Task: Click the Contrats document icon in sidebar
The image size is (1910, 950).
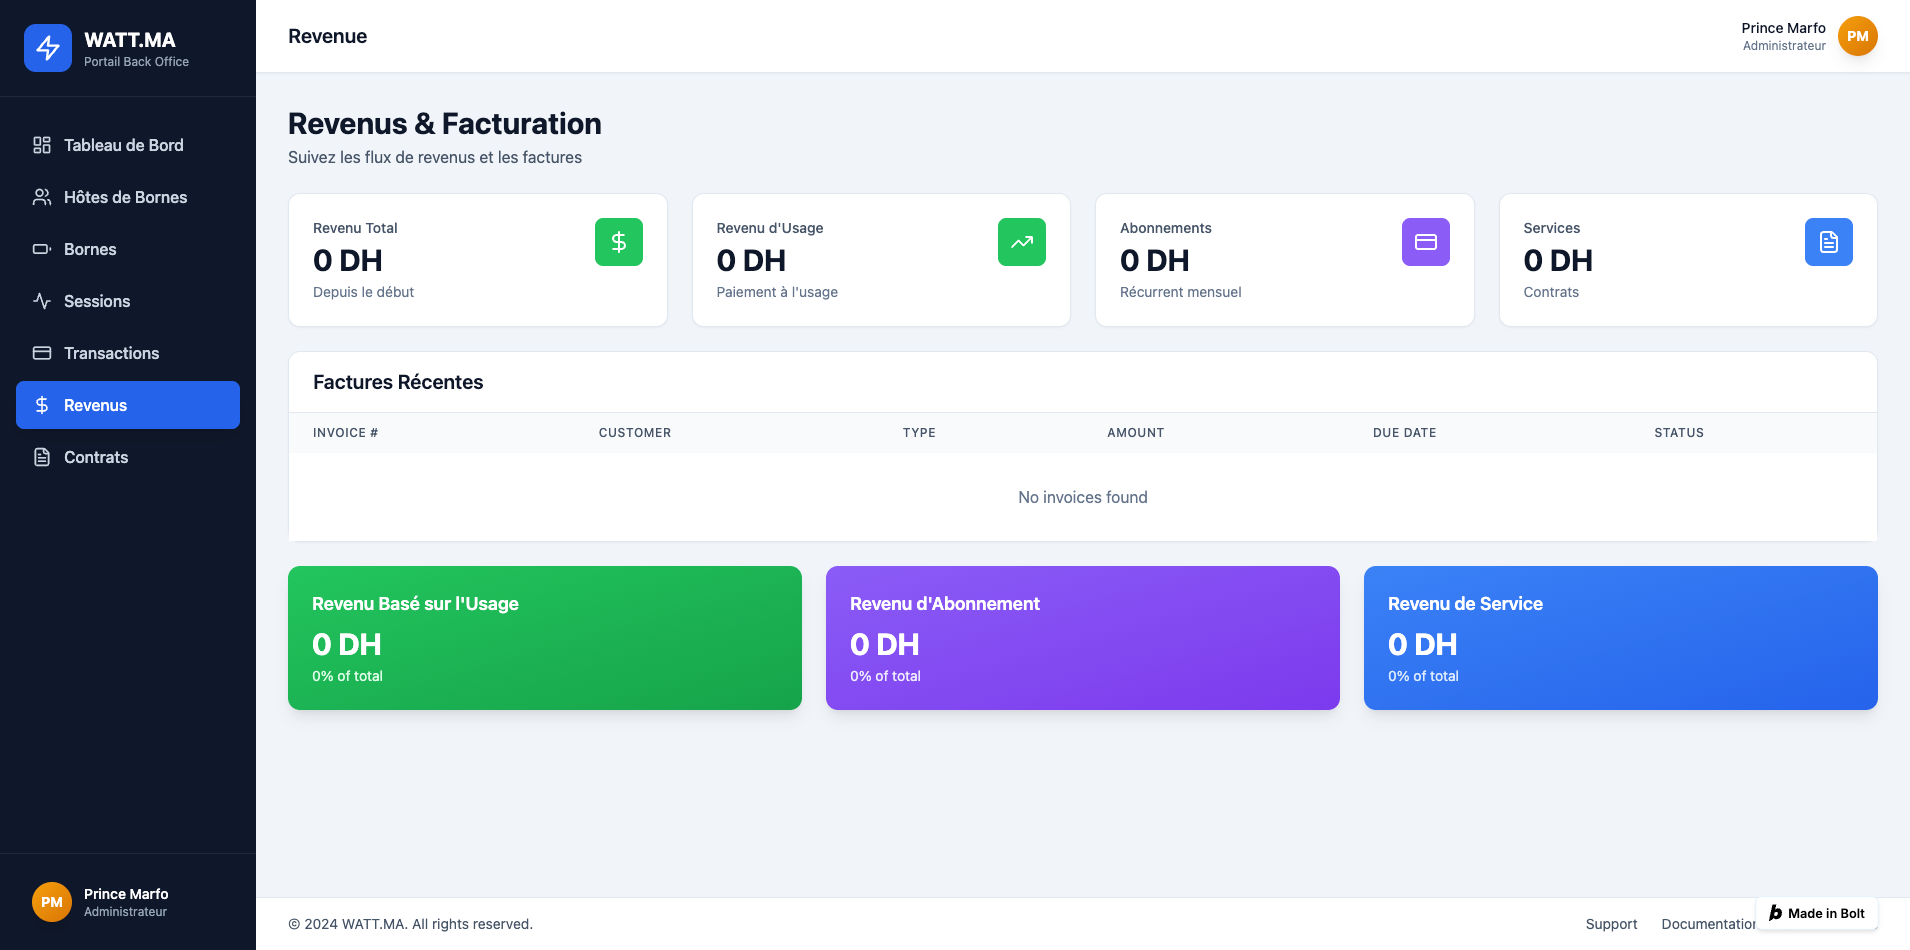Action: click(41, 457)
